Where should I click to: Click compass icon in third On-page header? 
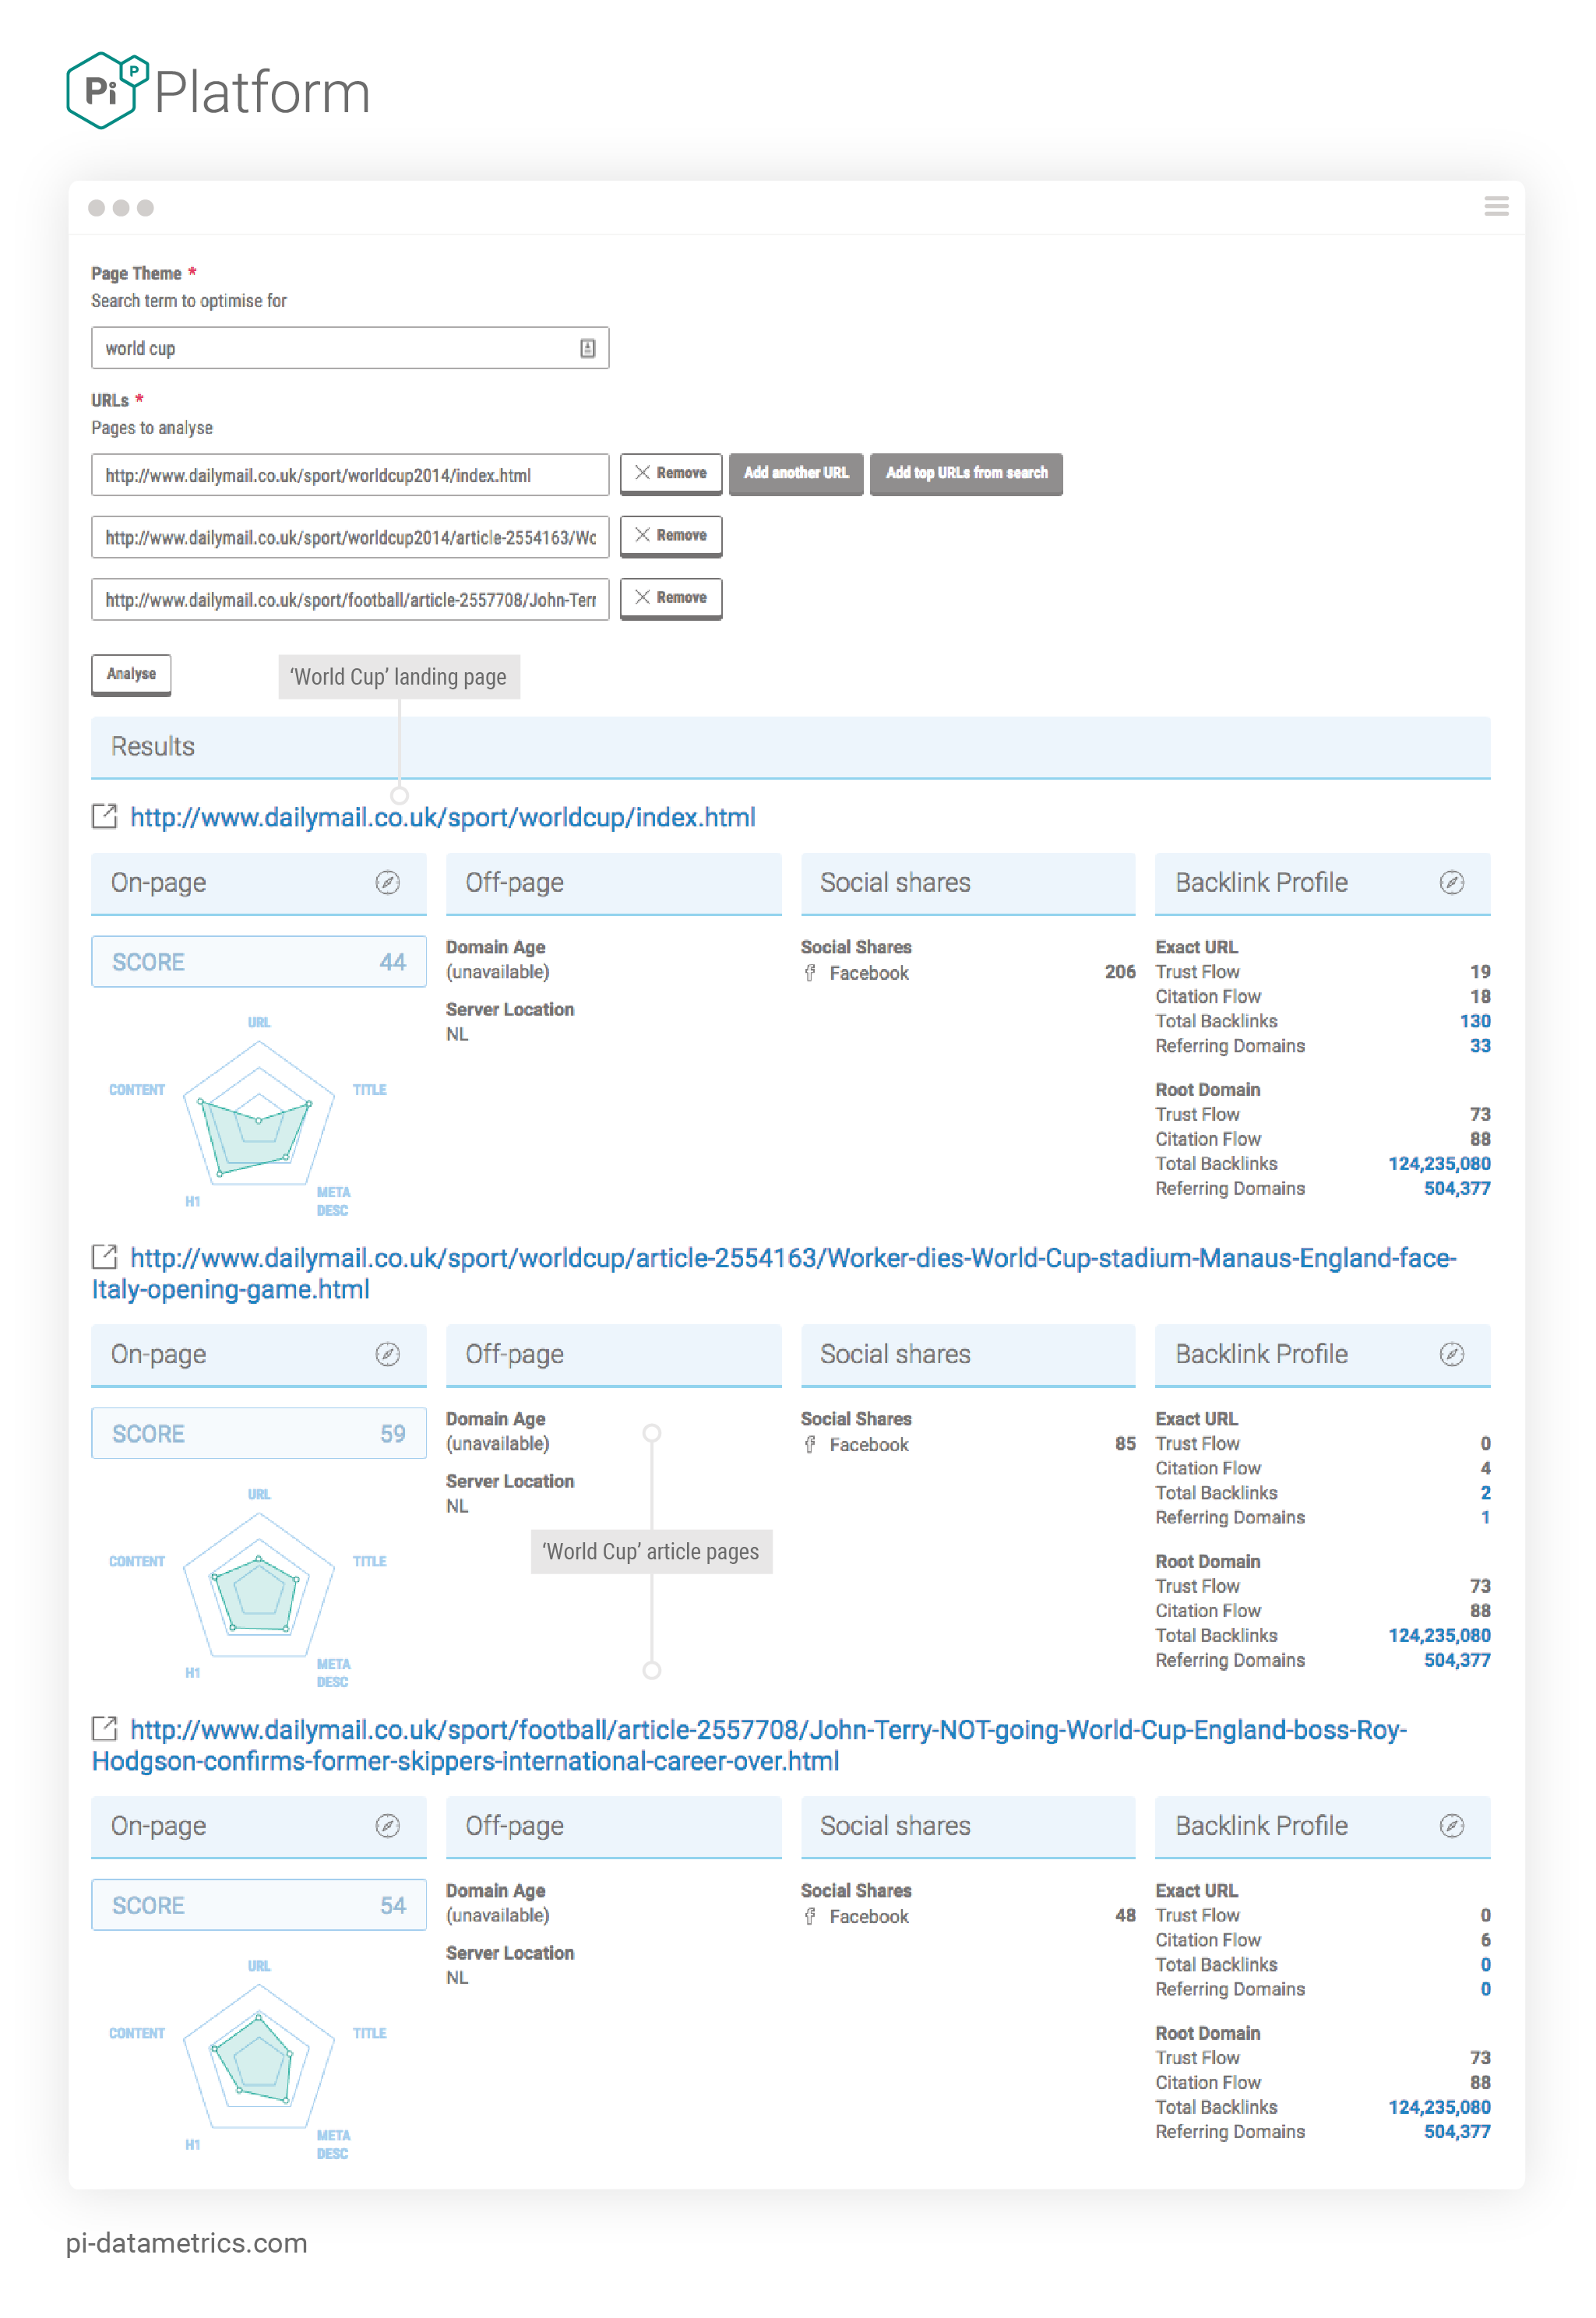(x=388, y=1826)
